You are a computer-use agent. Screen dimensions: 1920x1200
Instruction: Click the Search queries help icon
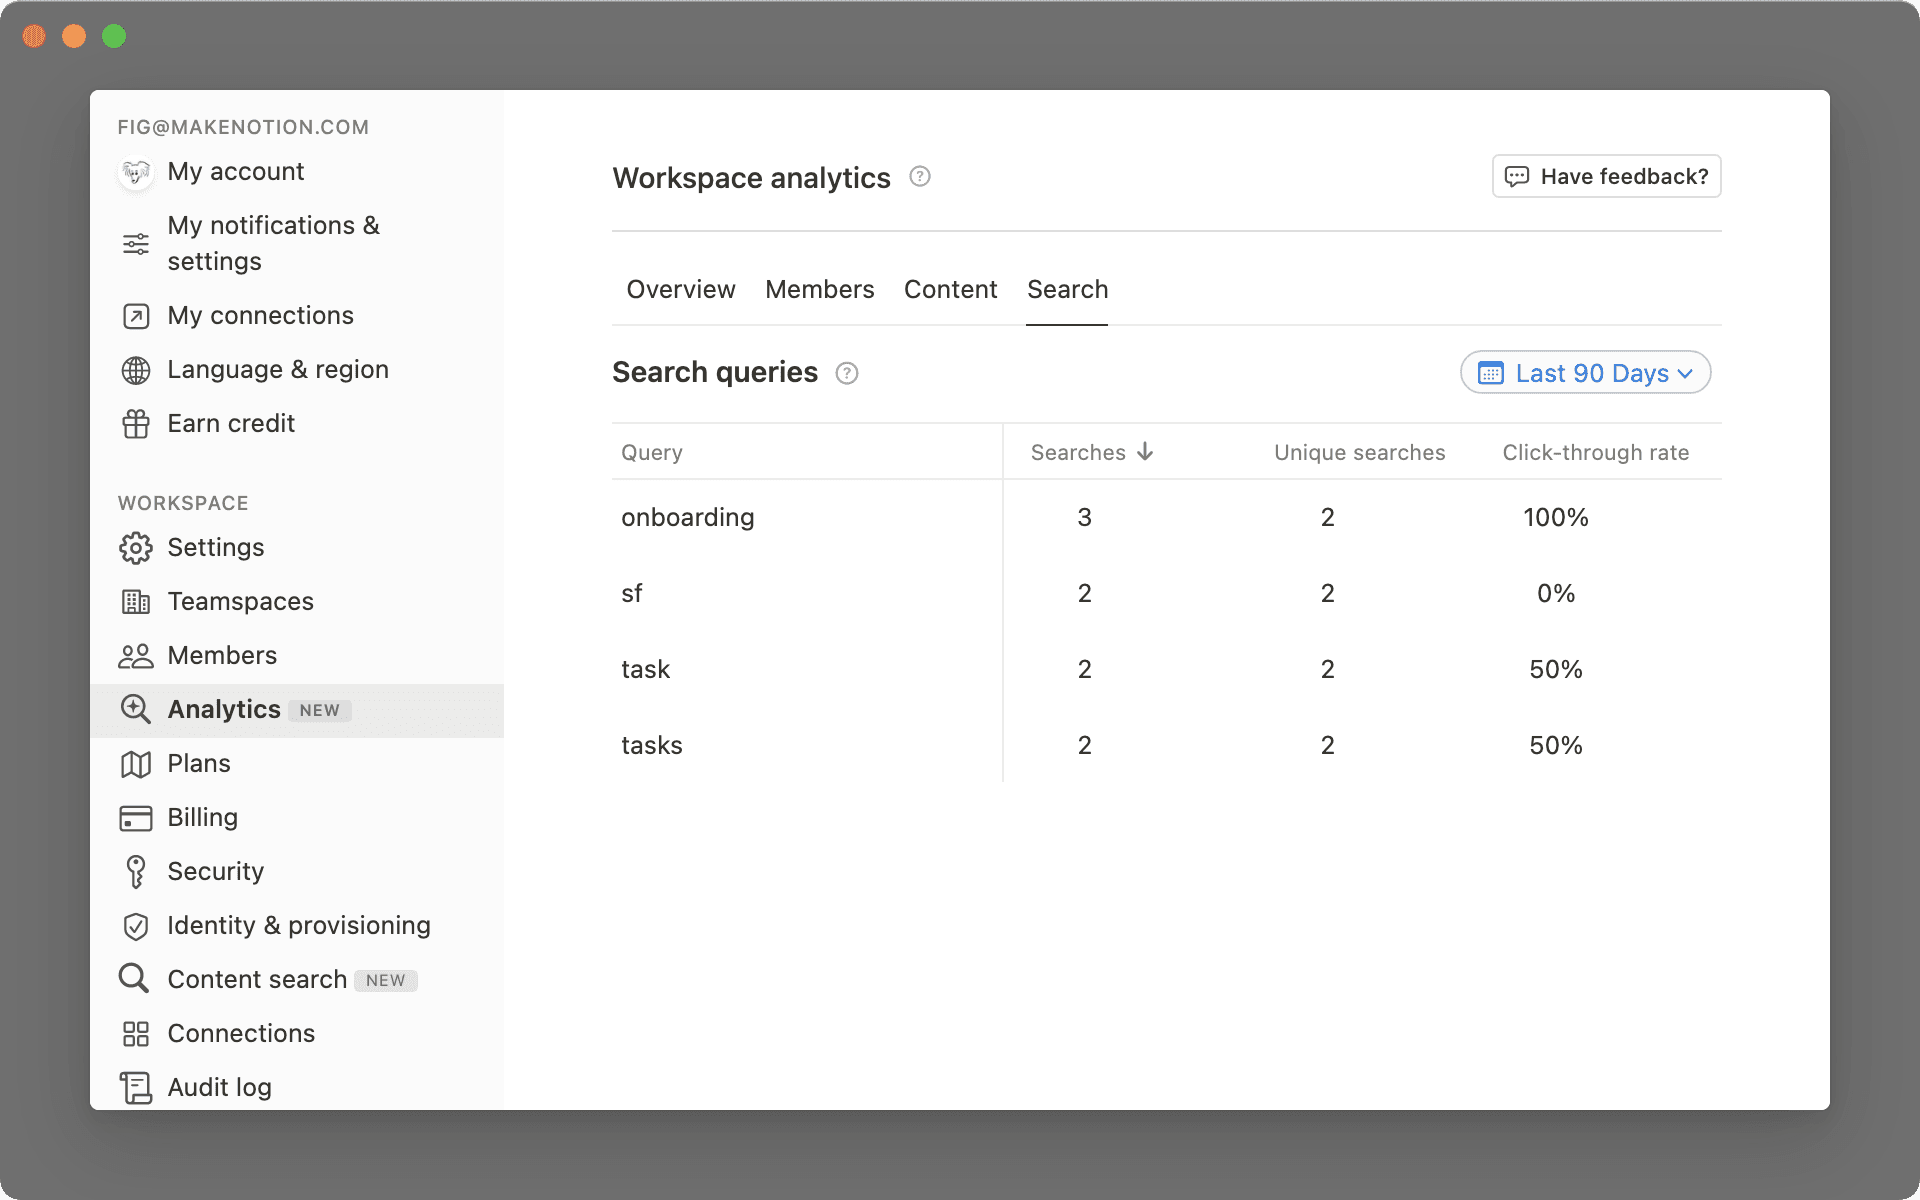tap(846, 373)
